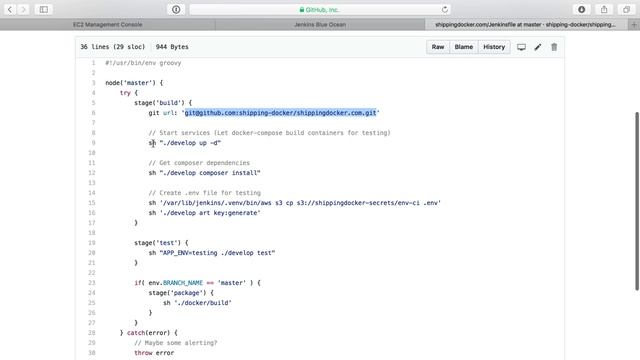Open the file History
Image resolution: width=640 pixels, height=360 pixels.
click(494, 47)
